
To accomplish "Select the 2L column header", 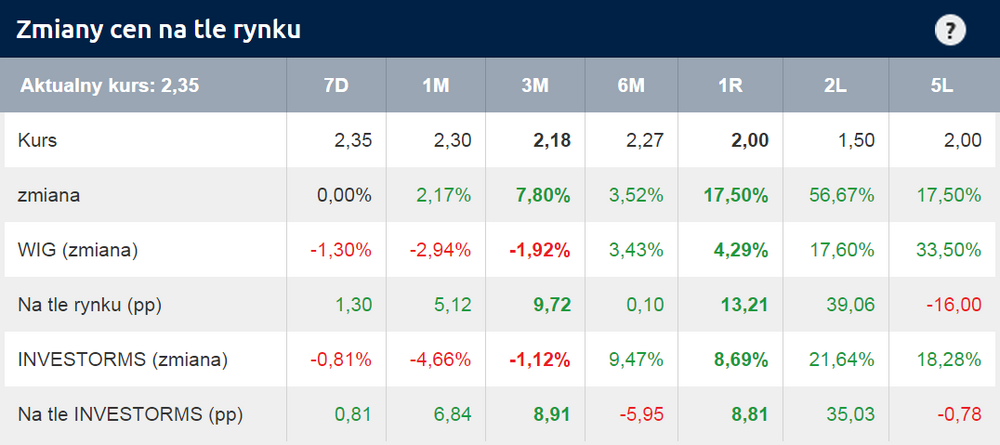I will coord(836,85).
